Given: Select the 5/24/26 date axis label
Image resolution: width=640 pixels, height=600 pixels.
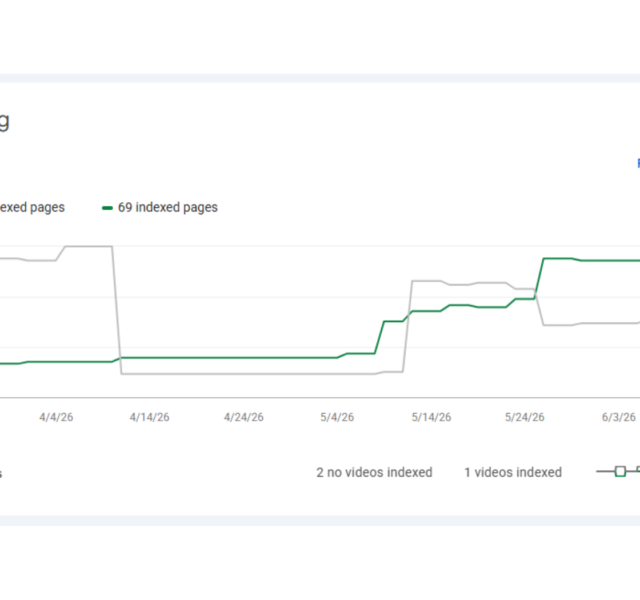Looking at the screenshot, I should pyautogui.click(x=524, y=417).
